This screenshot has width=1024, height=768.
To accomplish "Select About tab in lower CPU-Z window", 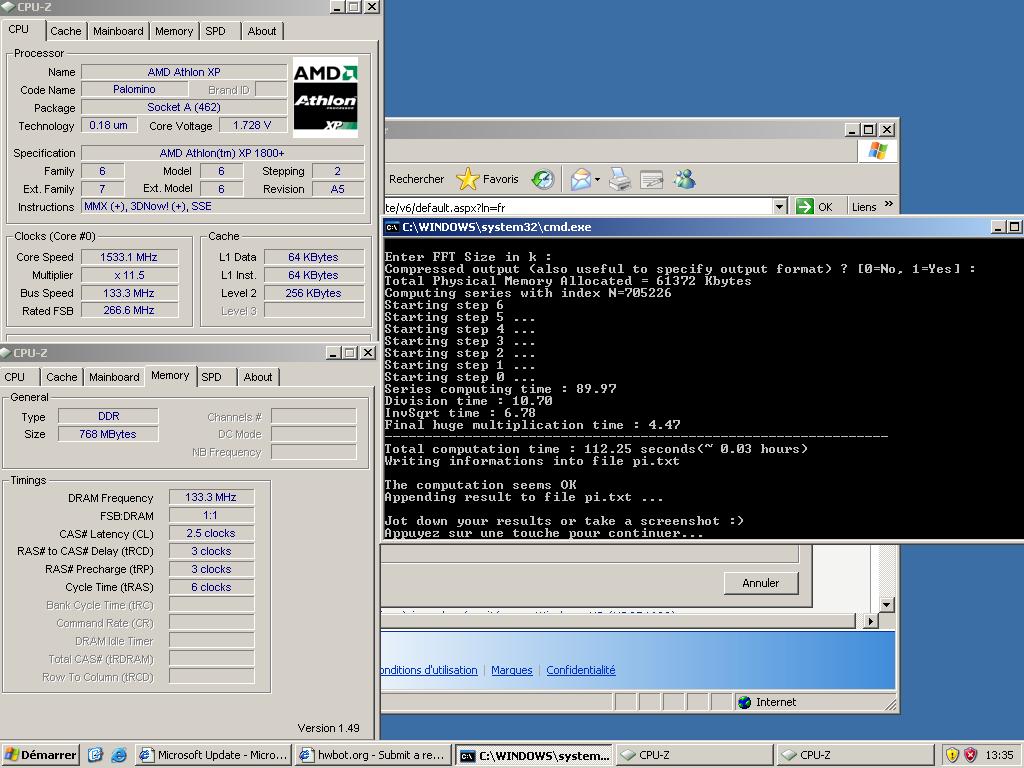I will coord(258,377).
